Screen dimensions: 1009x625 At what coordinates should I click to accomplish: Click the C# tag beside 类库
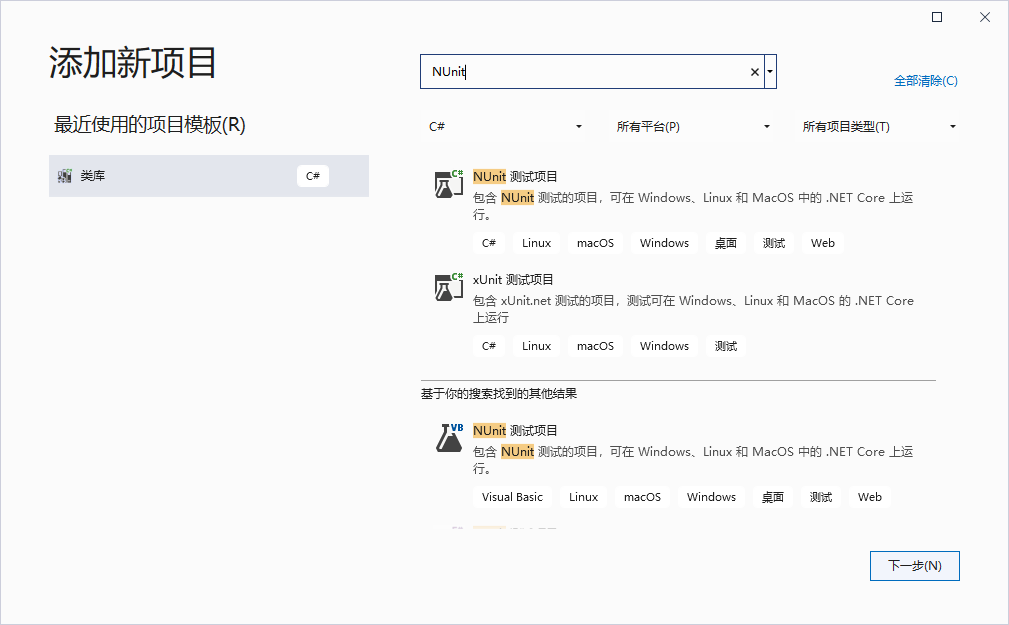(313, 176)
